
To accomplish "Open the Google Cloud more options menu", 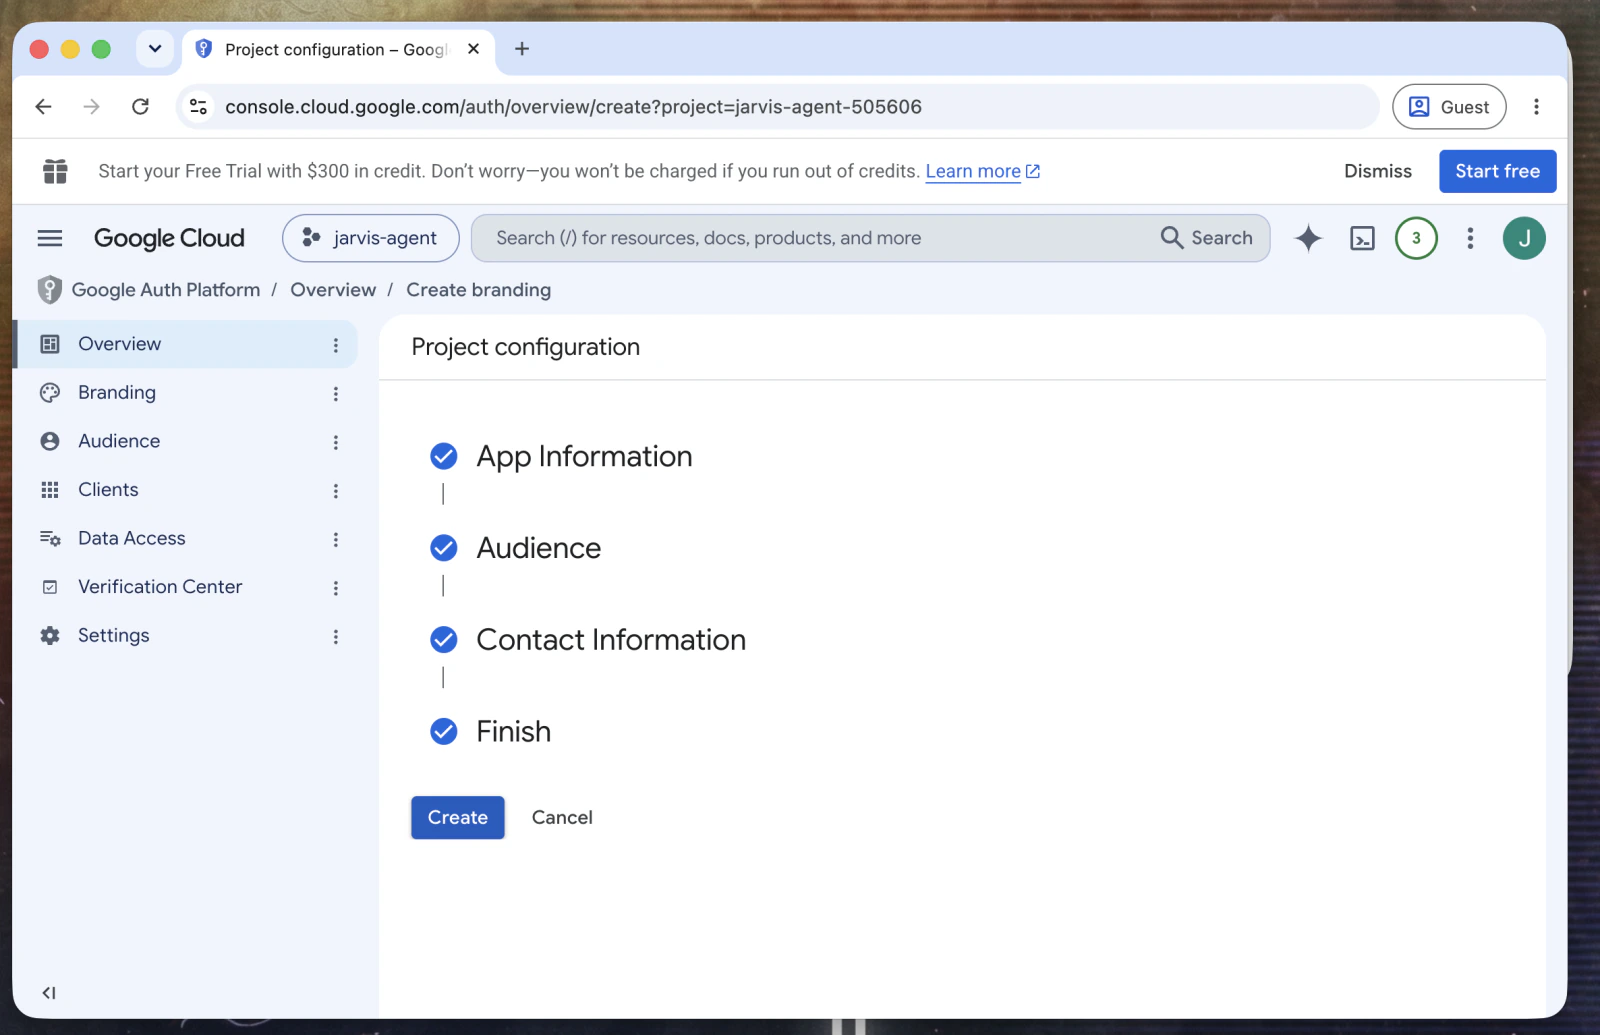I will point(1470,238).
